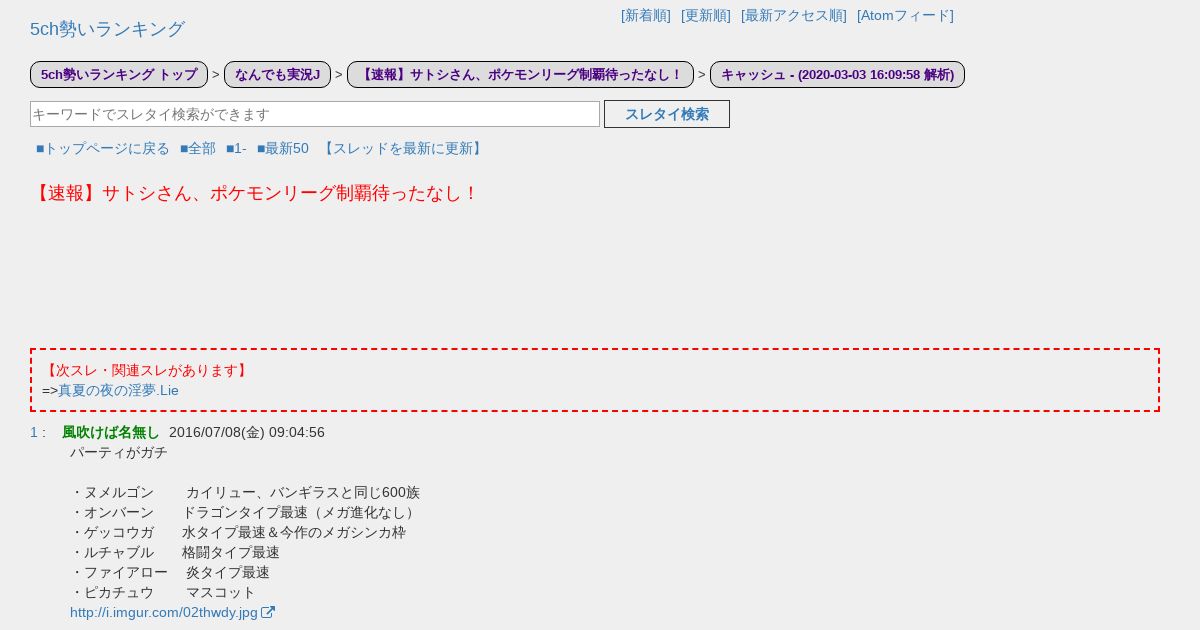
Task: Click the スレタイ検索 button
Action: [x=667, y=114]
